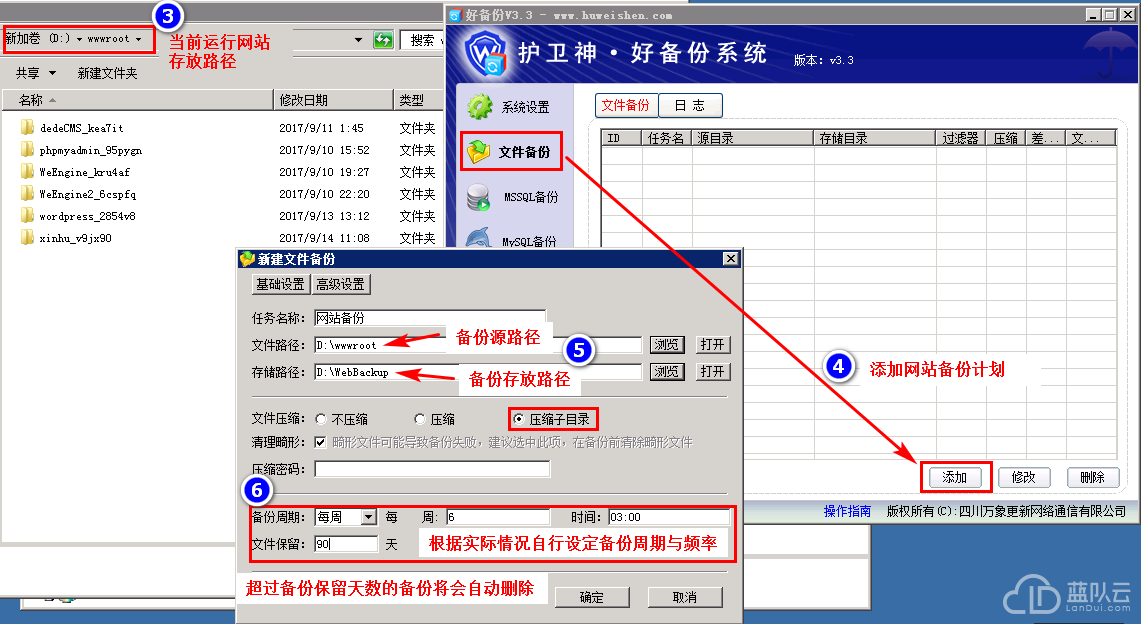
Task: Click the 存储目录 column header
Action: [874, 138]
